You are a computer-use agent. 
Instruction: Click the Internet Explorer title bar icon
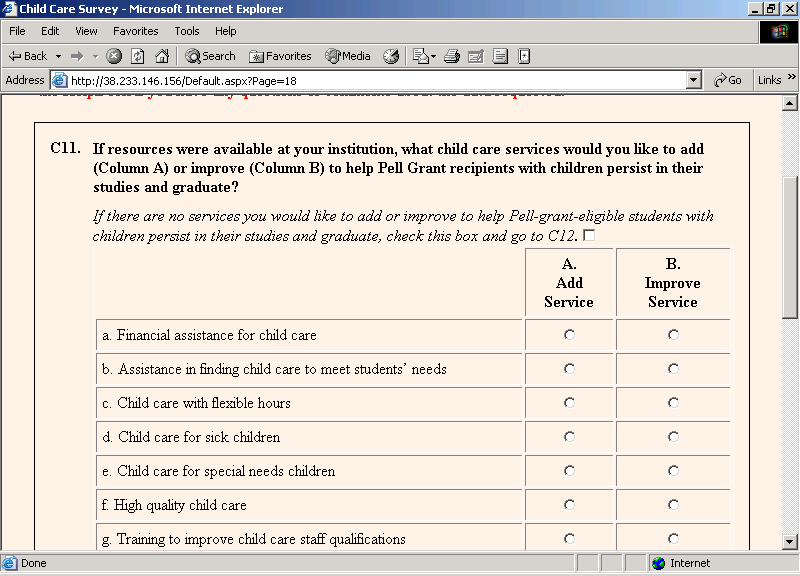[x=10, y=9]
